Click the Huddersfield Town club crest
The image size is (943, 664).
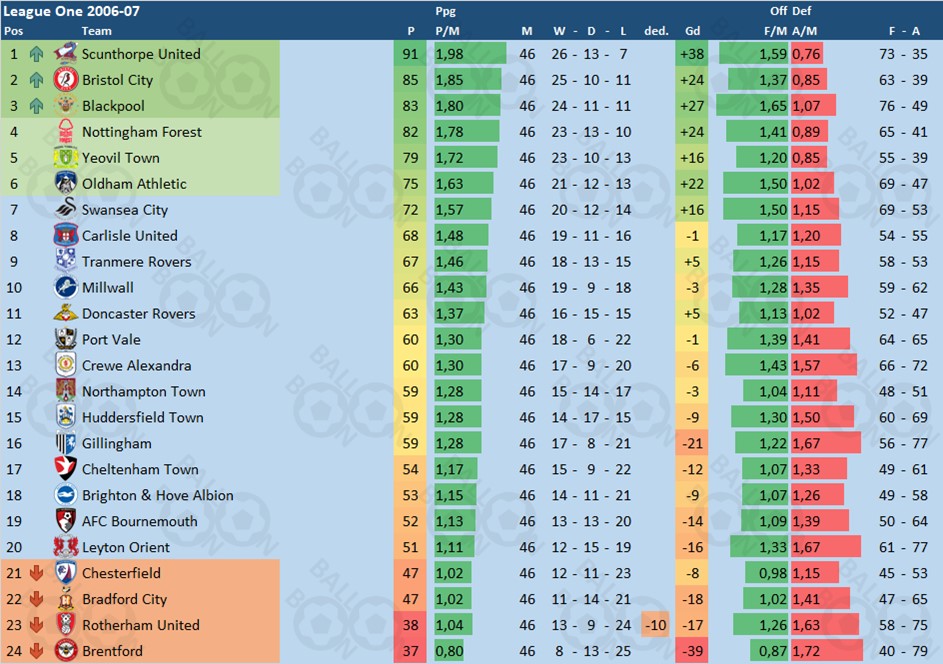click(66, 416)
